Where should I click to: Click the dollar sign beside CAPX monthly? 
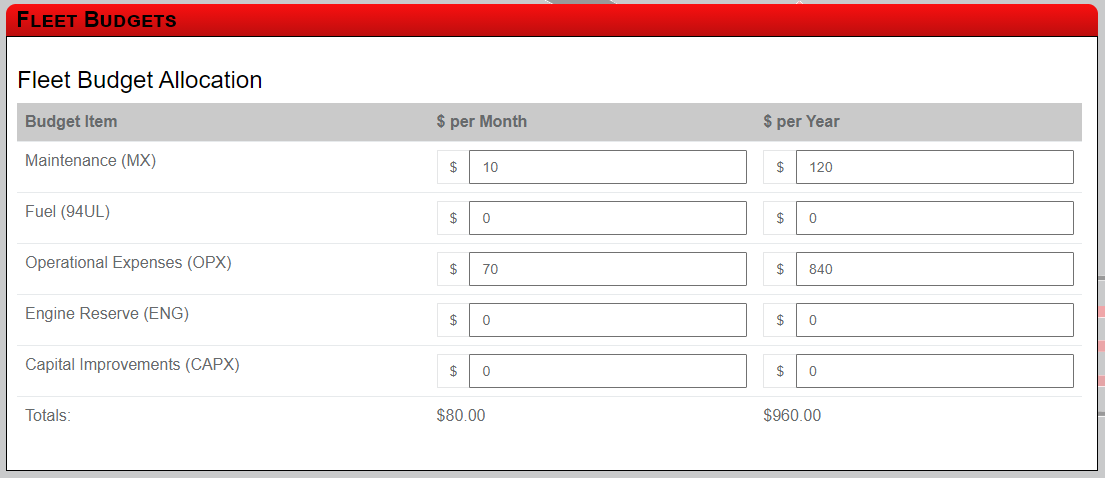(x=453, y=371)
